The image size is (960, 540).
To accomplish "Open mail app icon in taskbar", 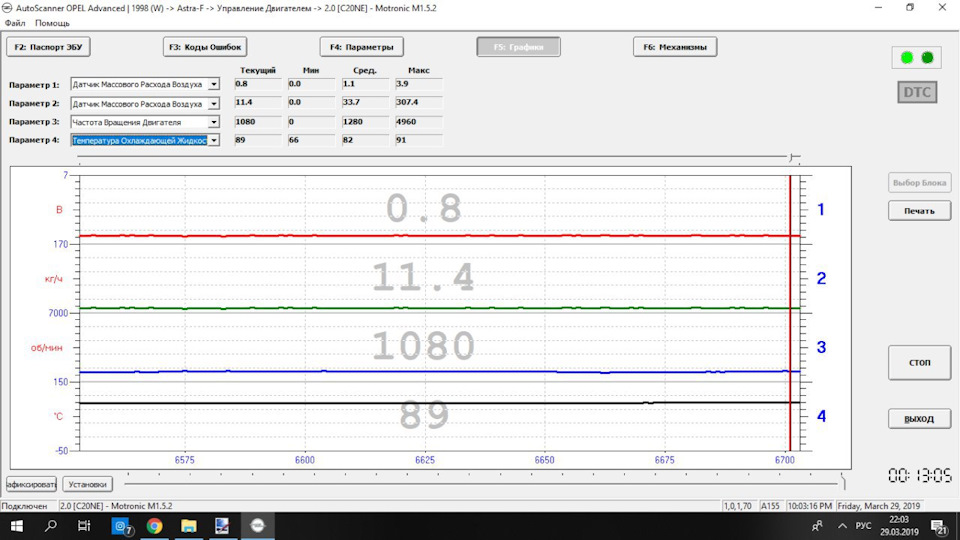I will click(x=121, y=526).
